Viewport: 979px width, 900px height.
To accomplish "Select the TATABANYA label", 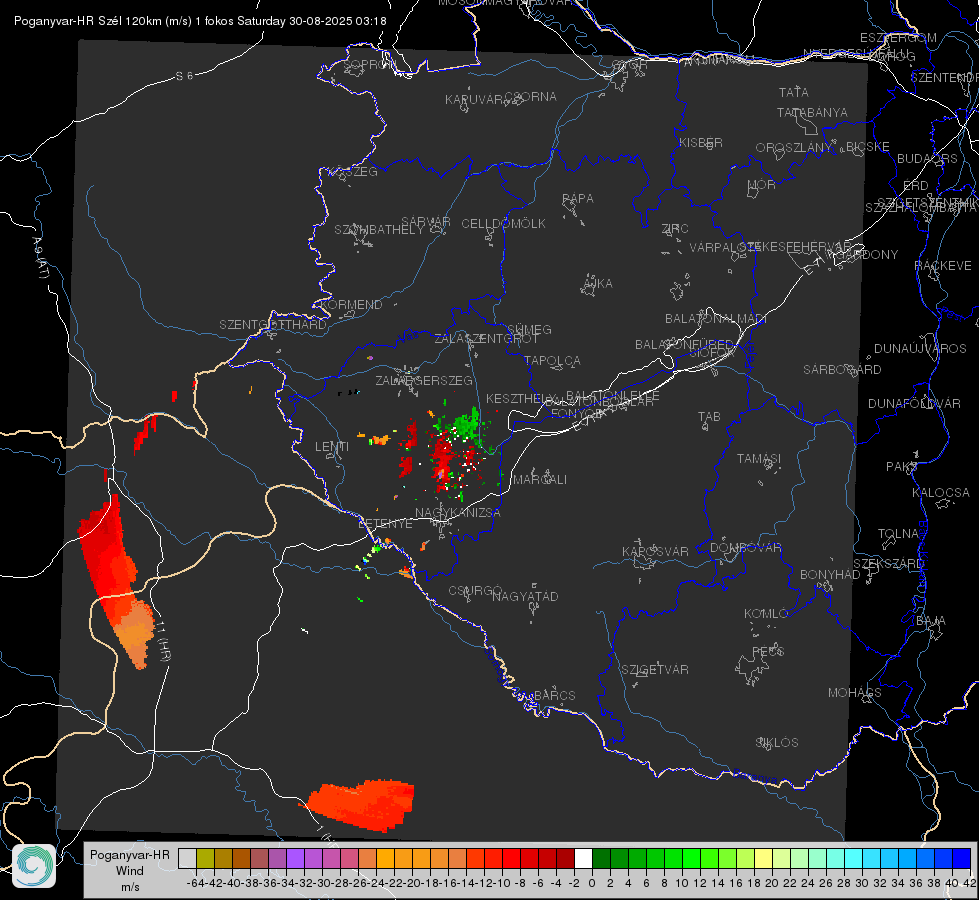I will pyautogui.click(x=812, y=112).
